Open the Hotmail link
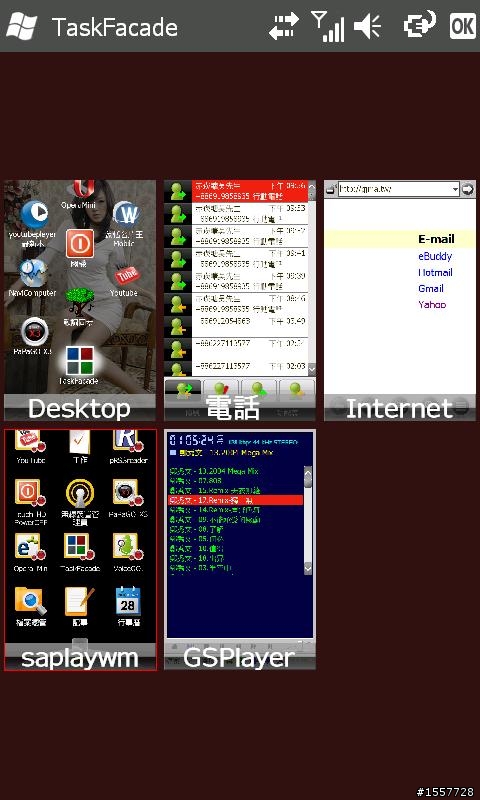This screenshot has height=800, width=480. [x=435, y=272]
